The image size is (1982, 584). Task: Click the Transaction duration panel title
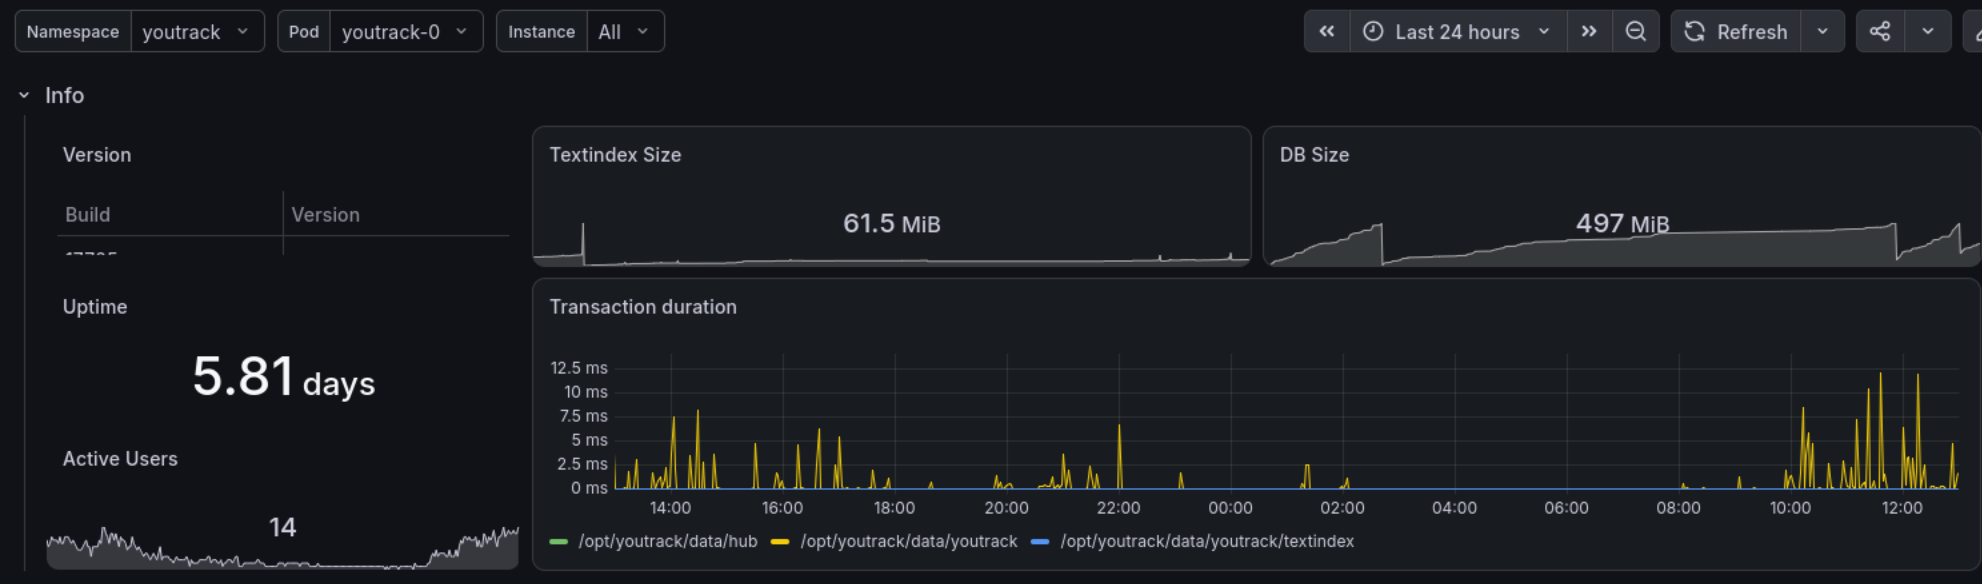click(643, 307)
